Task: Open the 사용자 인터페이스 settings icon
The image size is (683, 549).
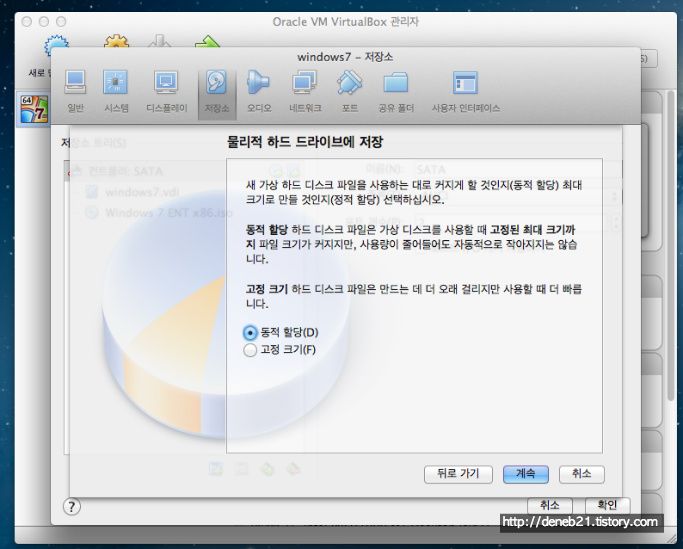Action: pyautogui.click(x=466, y=91)
